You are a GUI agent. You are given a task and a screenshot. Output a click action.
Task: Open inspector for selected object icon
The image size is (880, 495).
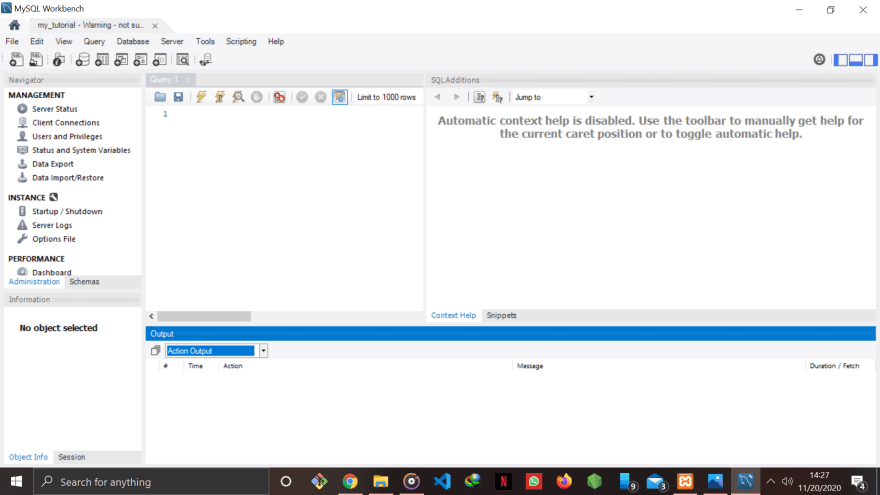point(59,59)
